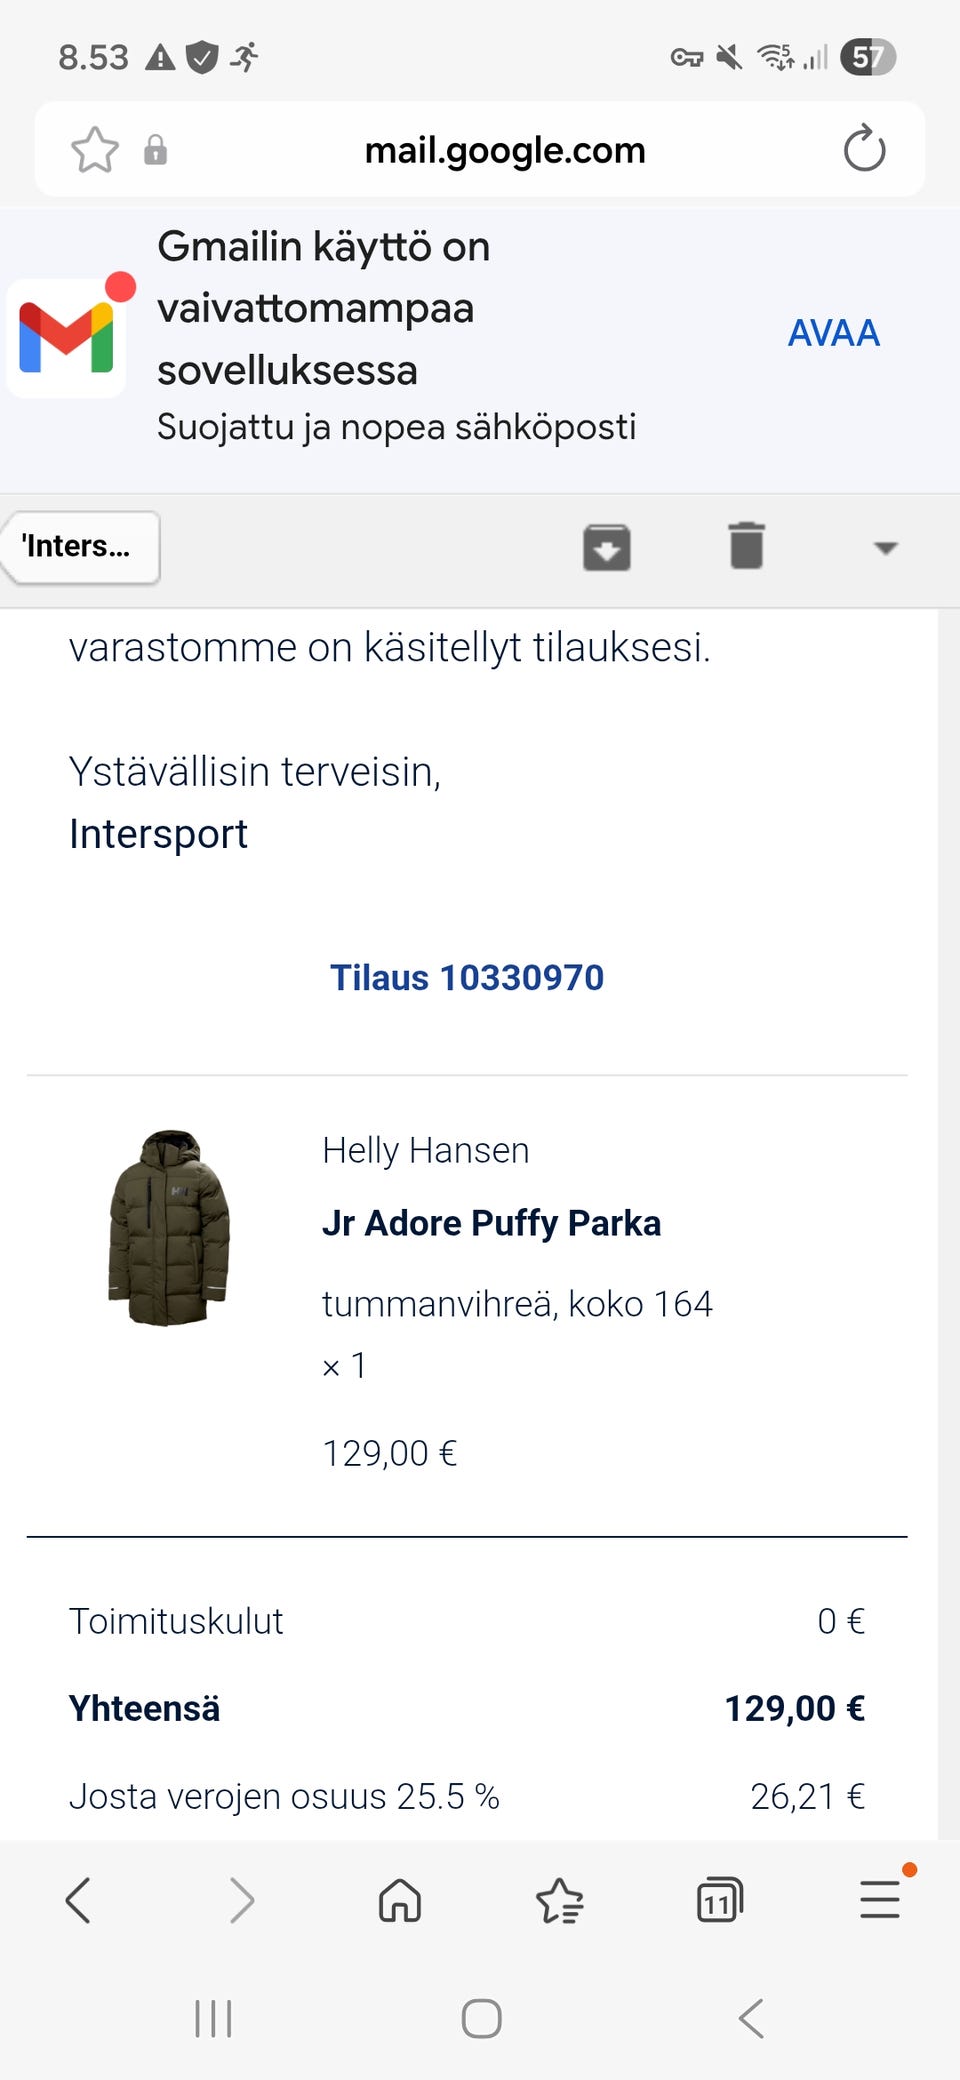The width and height of the screenshot is (960, 2080).
Task: Open the Intersport link
Action: 158,834
